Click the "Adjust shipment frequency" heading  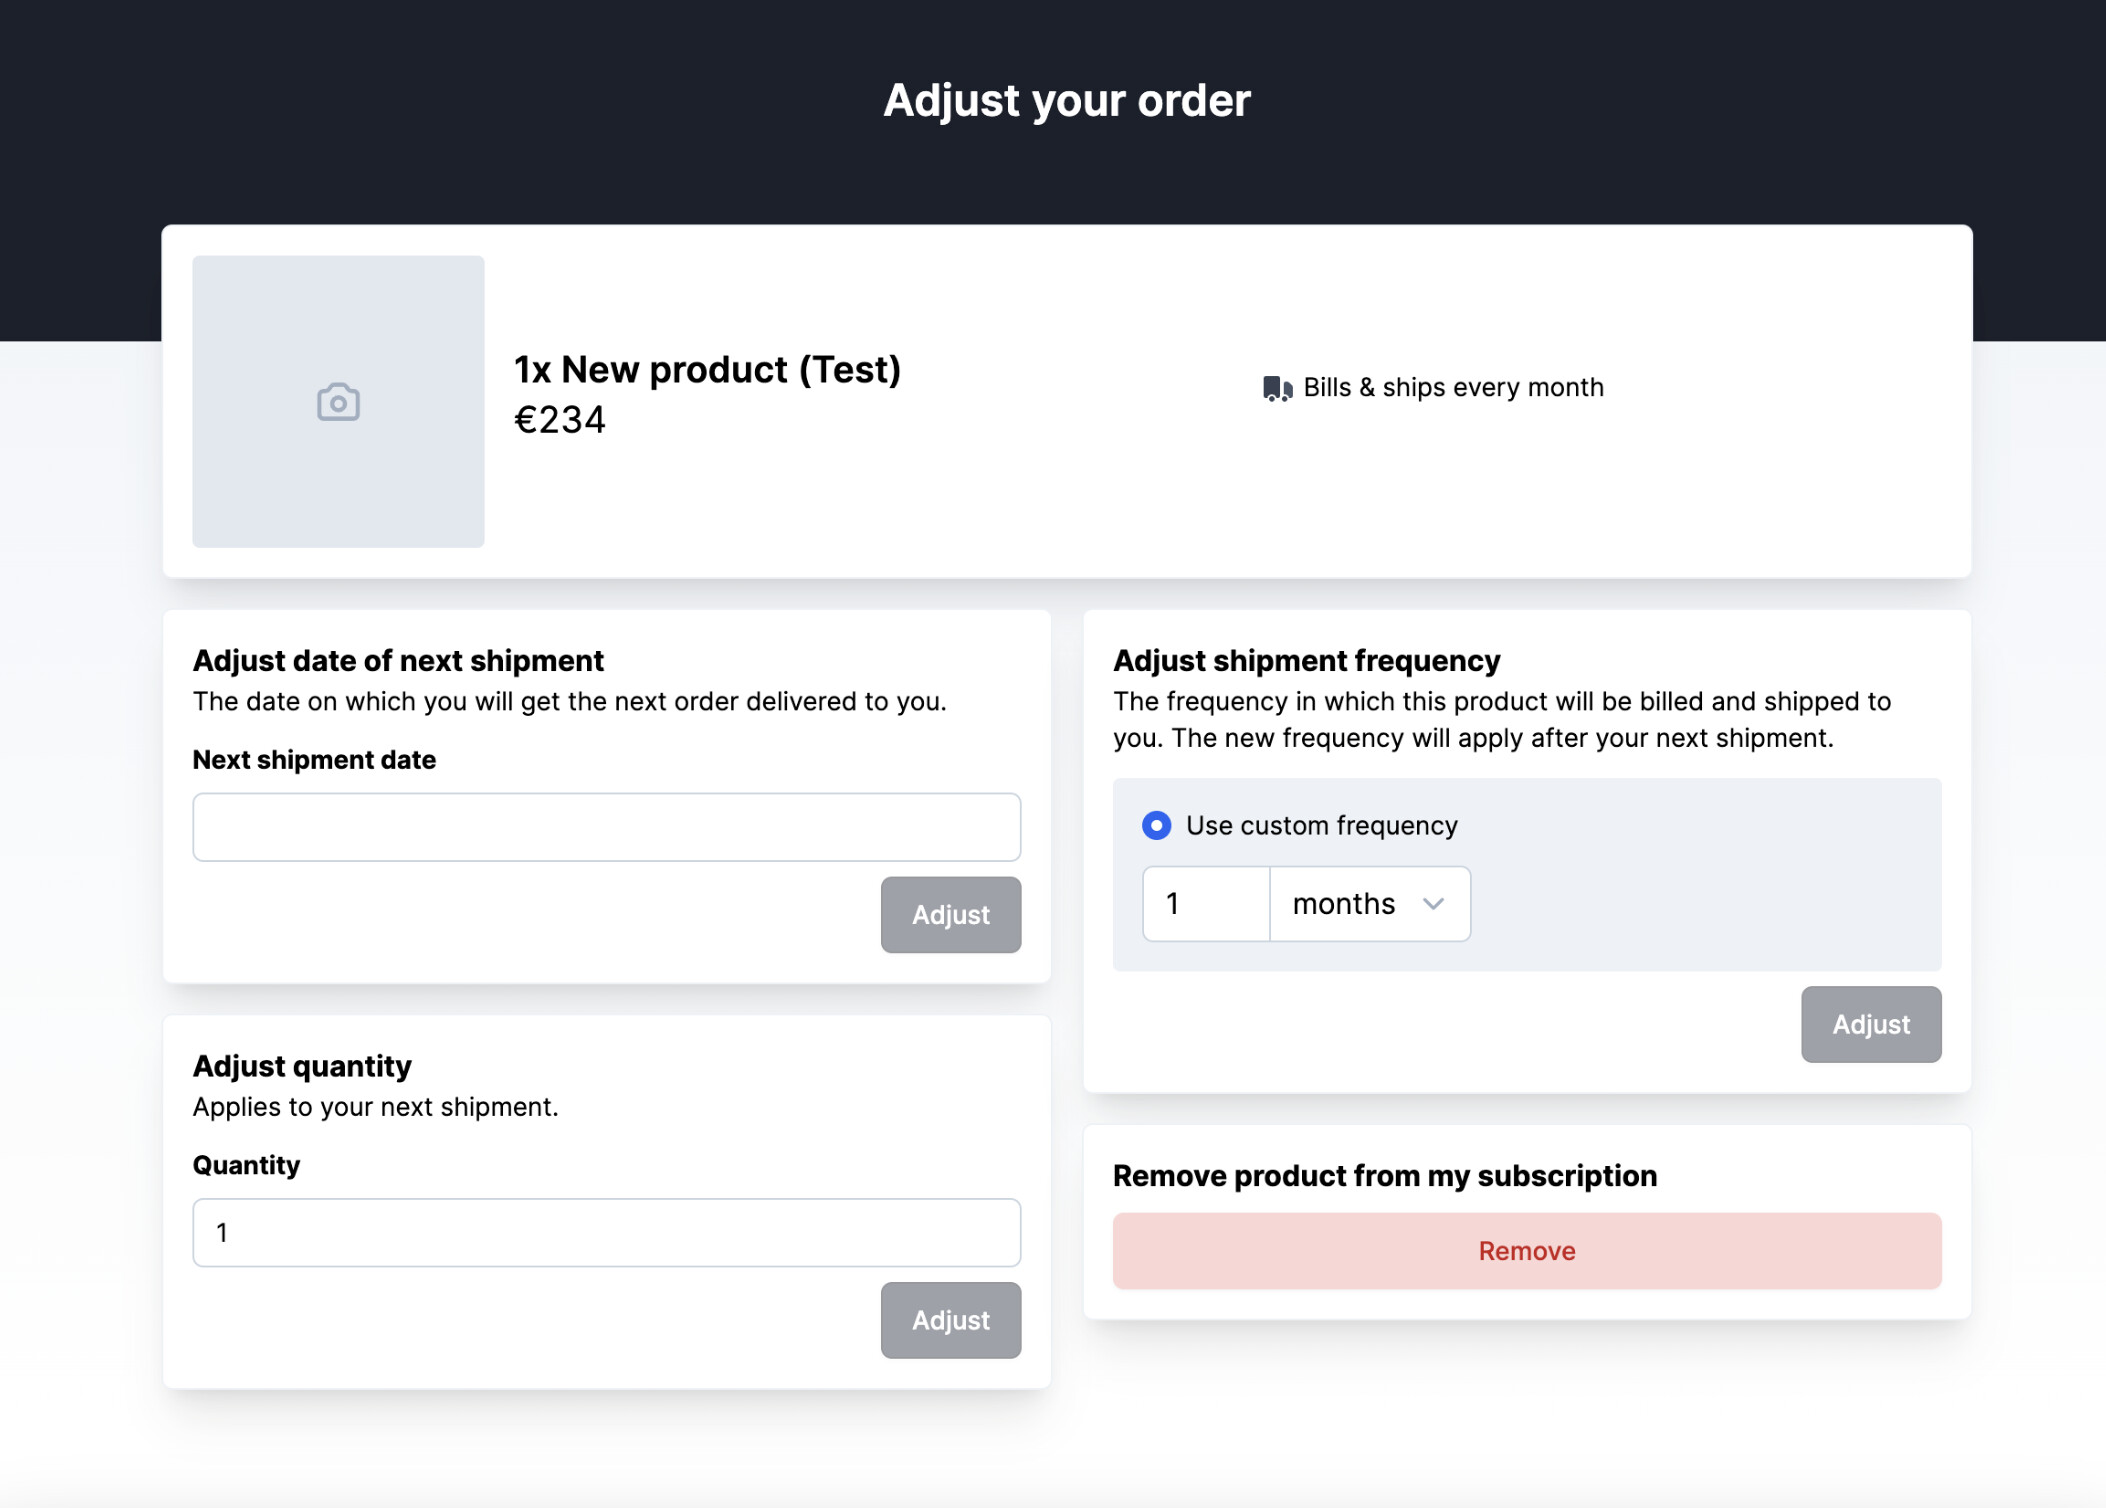[x=1306, y=661]
